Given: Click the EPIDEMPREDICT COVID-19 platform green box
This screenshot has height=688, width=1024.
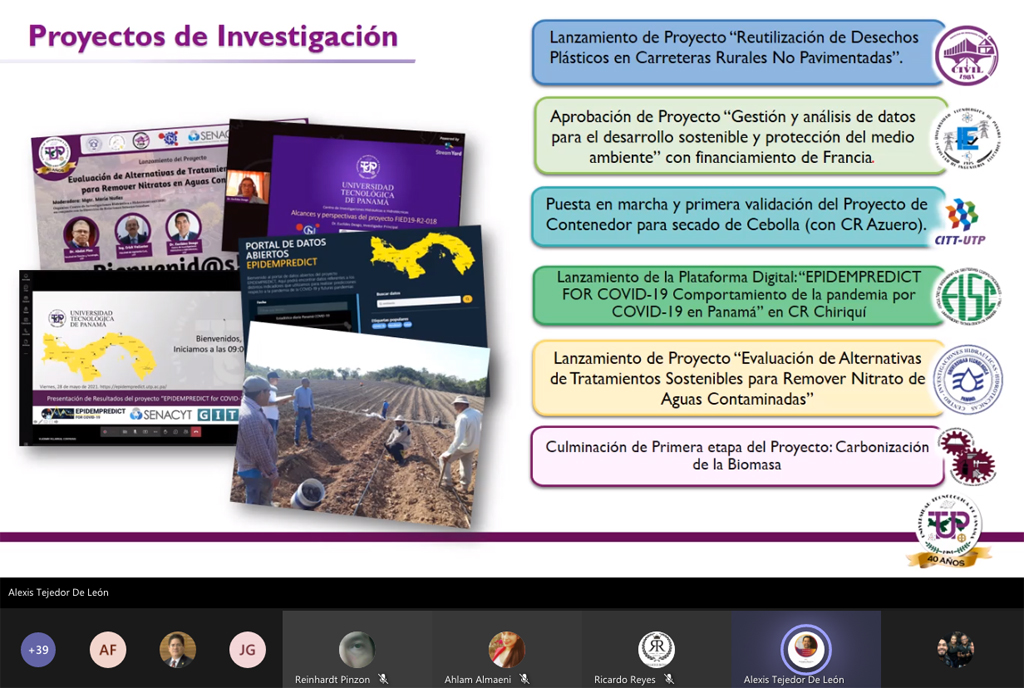Looking at the screenshot, I should tap(735, 293).
